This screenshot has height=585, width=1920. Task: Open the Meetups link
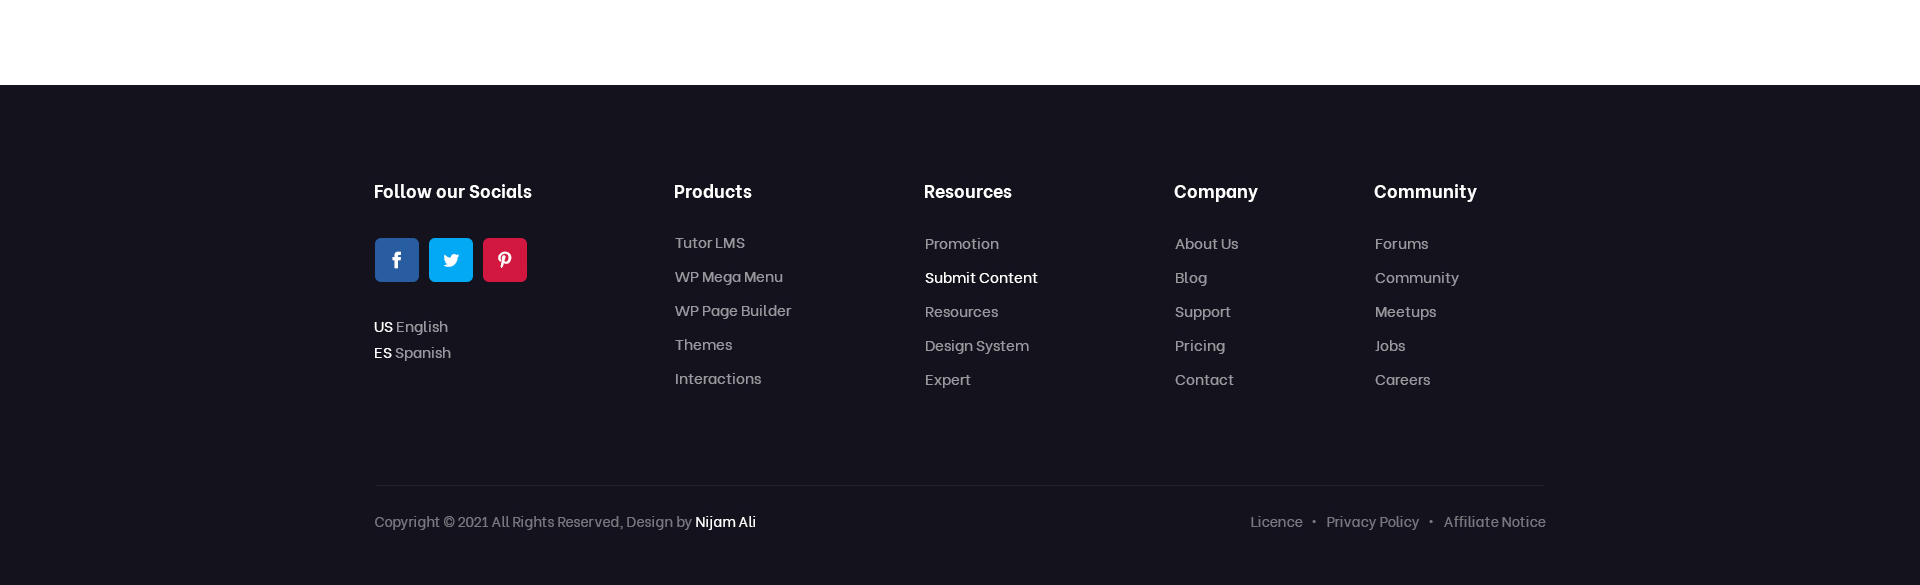[1405, 311]
